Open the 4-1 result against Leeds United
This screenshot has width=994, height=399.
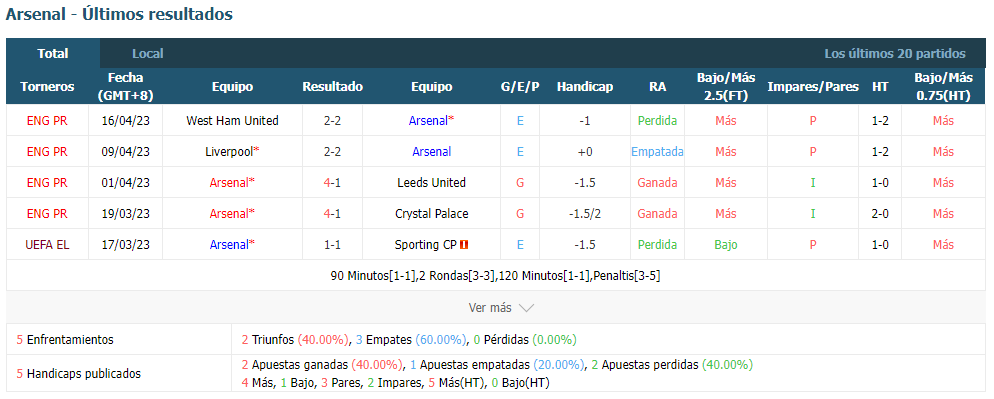(332, 183)
